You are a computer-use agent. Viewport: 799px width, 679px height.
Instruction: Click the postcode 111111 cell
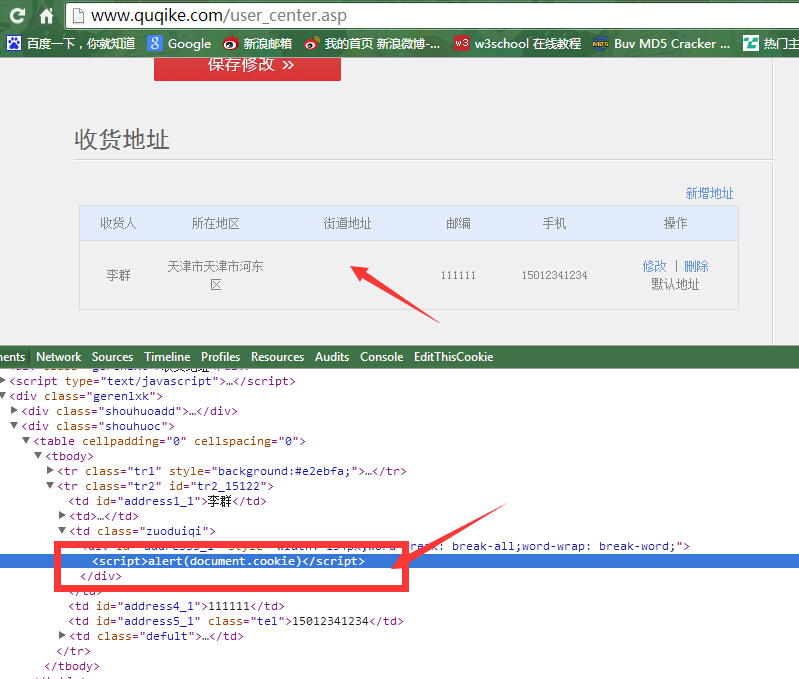[458, 275]
